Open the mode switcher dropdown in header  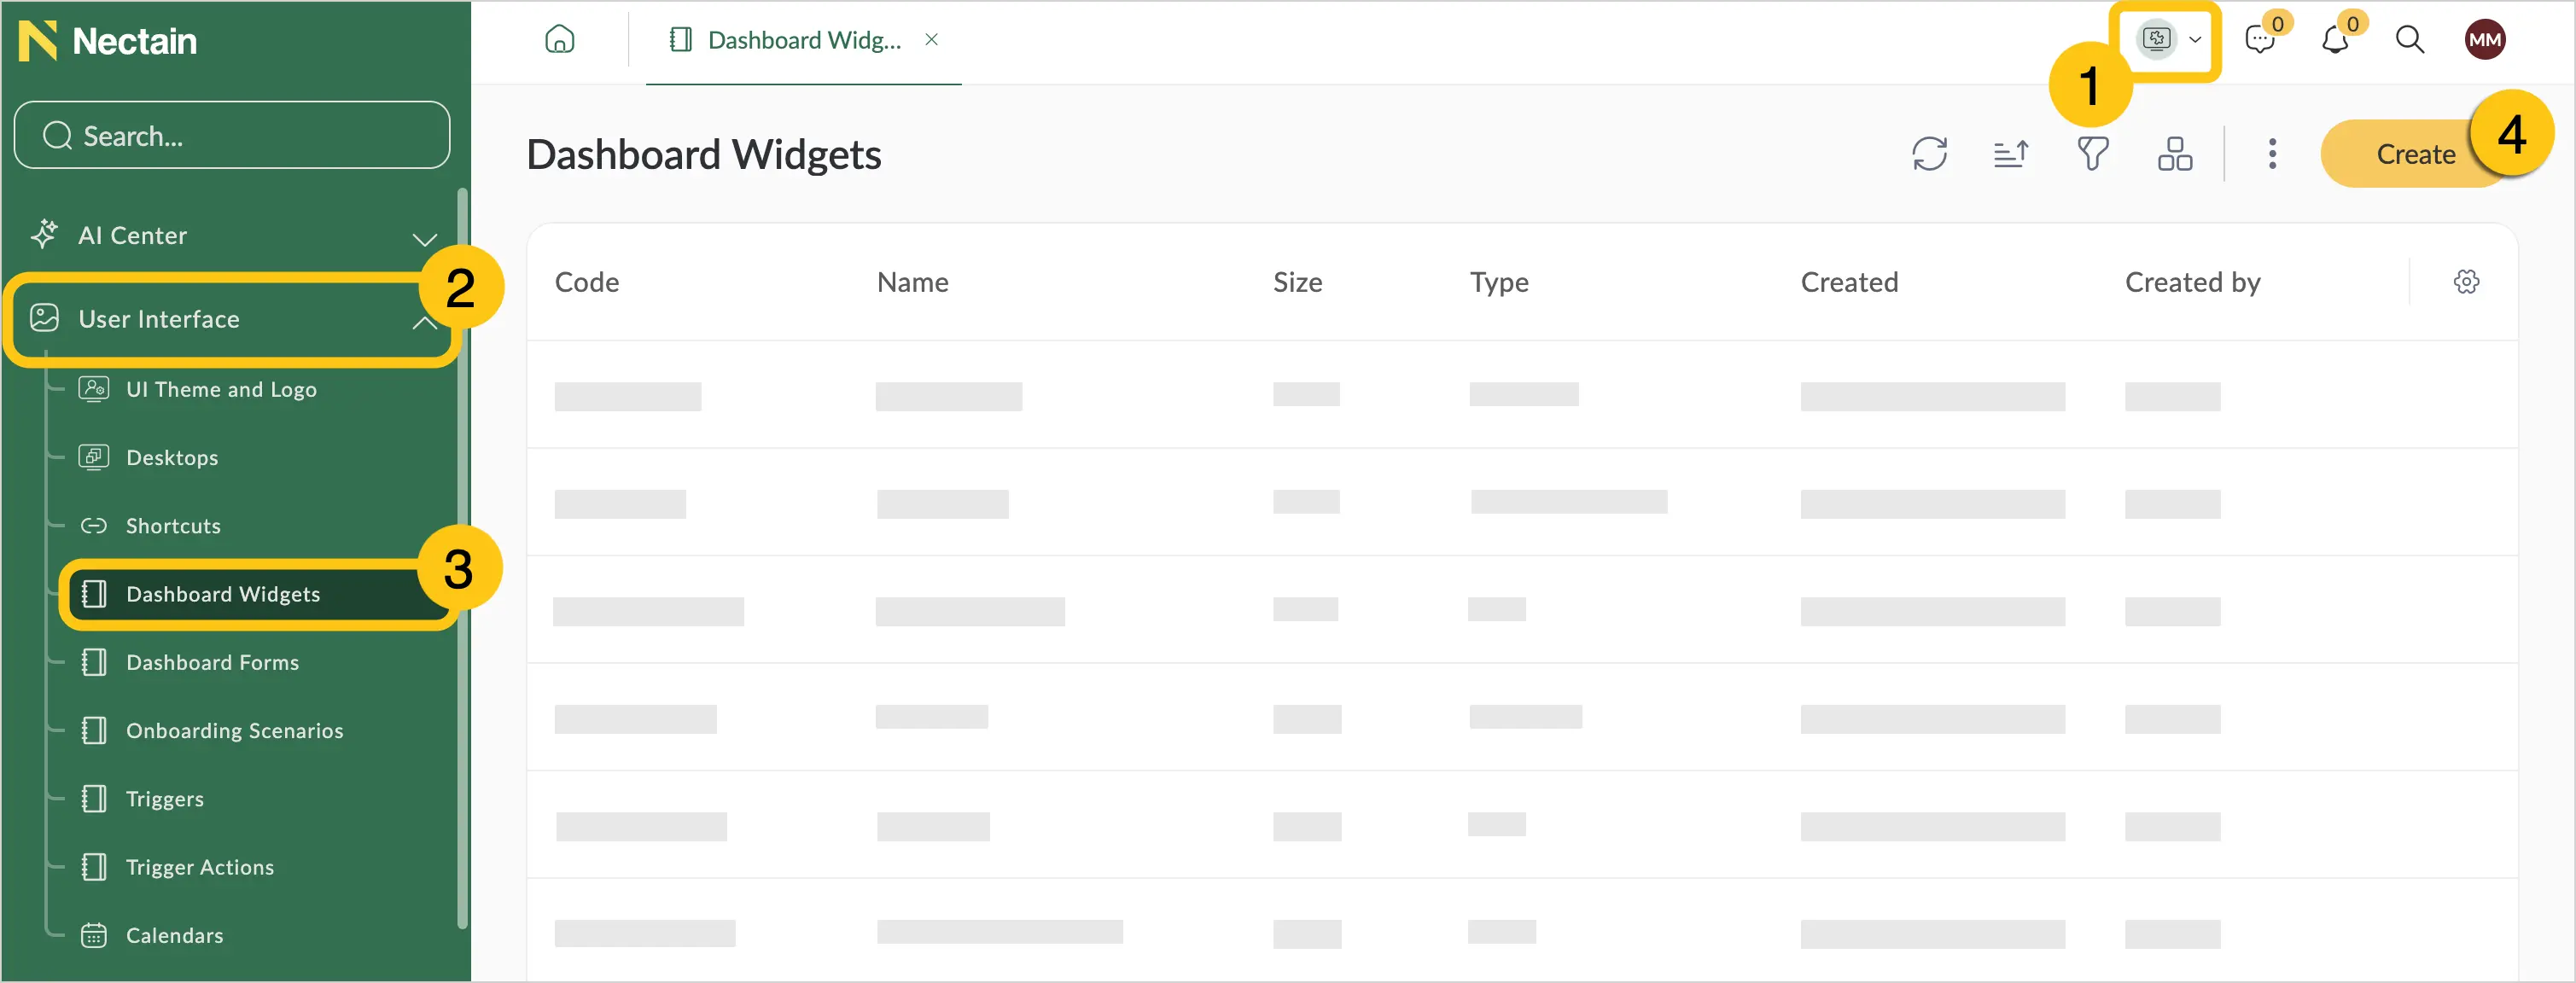(x=2167, y=40)
